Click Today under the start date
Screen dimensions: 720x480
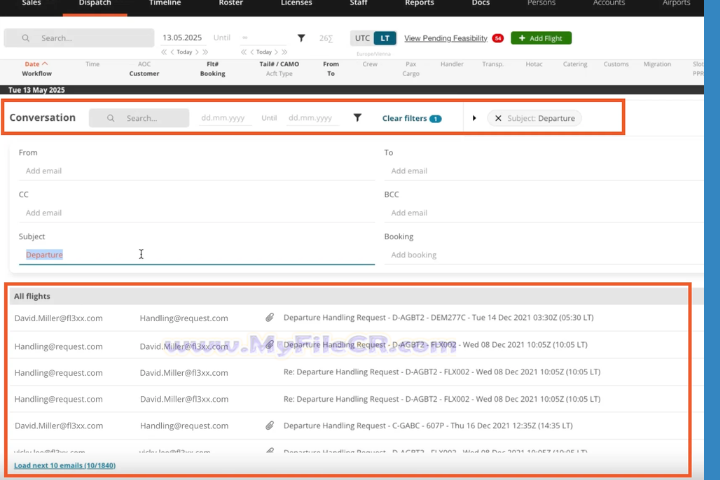coord(185,52)
